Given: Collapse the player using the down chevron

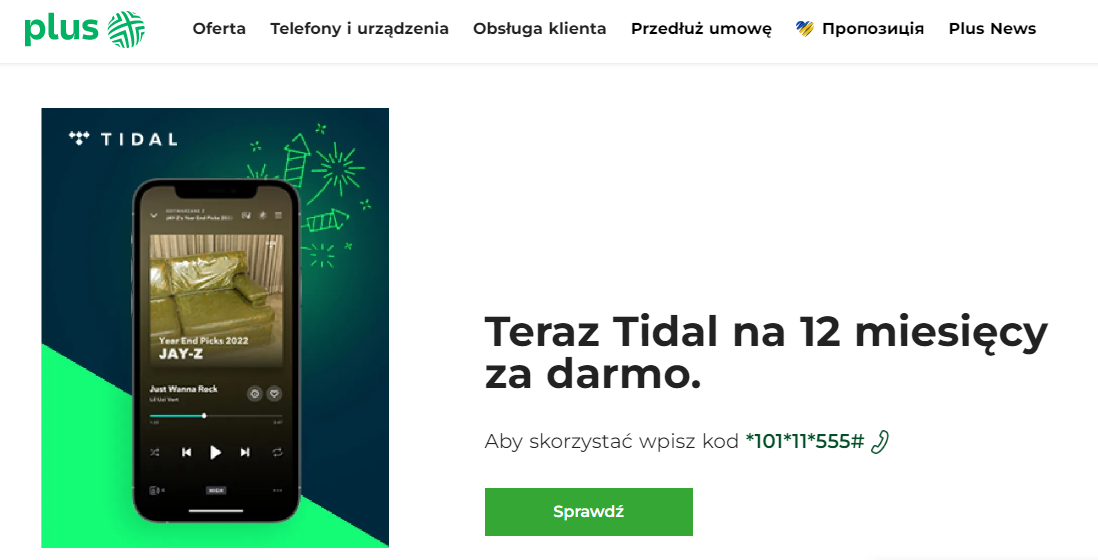Looking at the screenshot, I should click(x=154, y=216).
